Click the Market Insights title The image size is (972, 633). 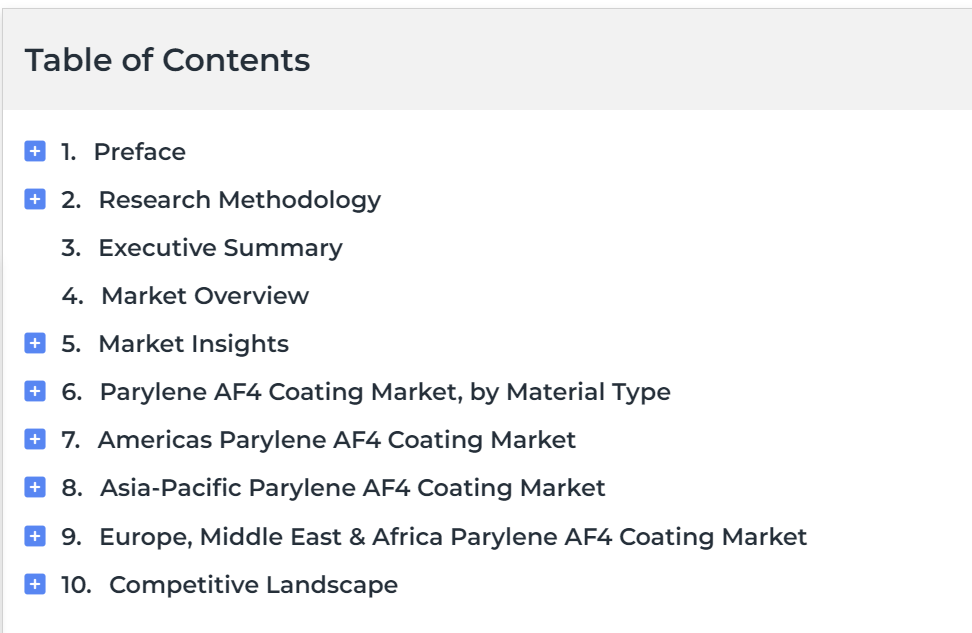pyautogui.click(x=194, y=344)
